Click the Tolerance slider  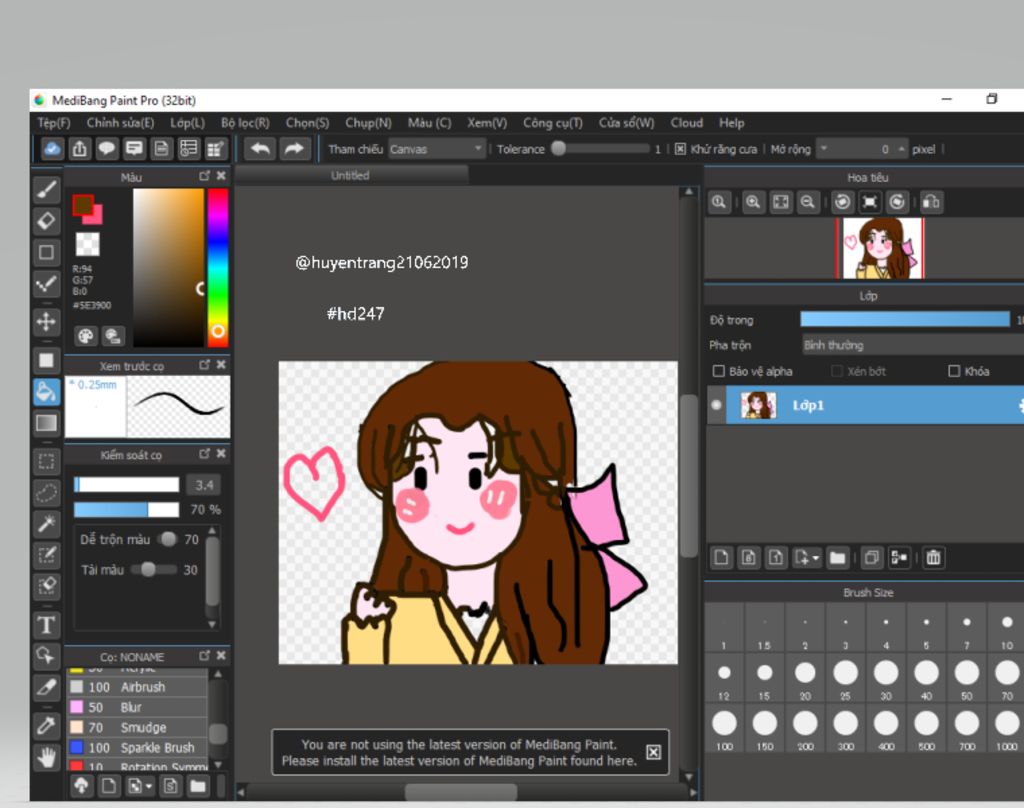coord(601,149)
